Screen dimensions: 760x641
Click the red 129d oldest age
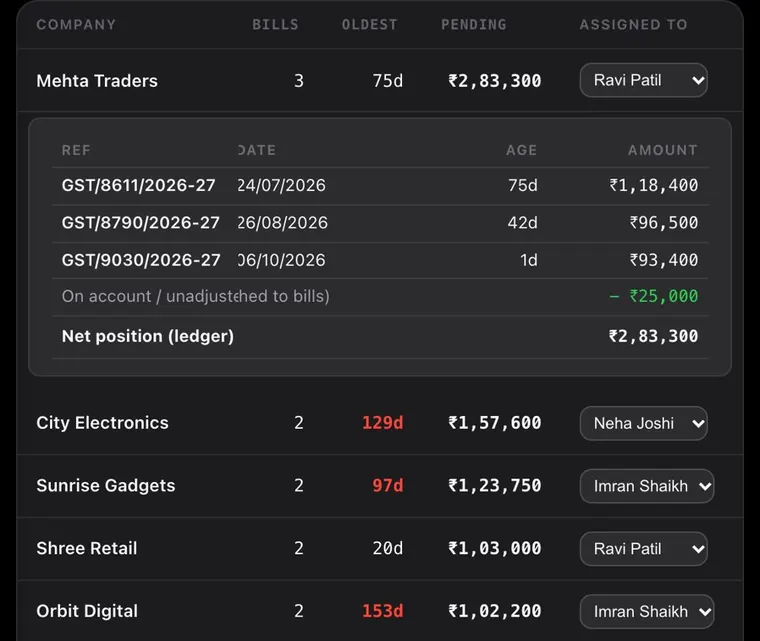point(382,423)
